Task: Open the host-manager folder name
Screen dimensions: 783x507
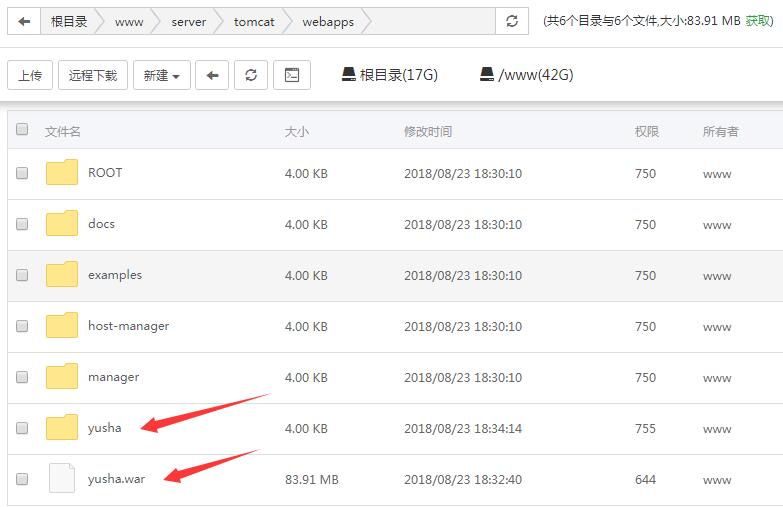Action: (128, 326)
